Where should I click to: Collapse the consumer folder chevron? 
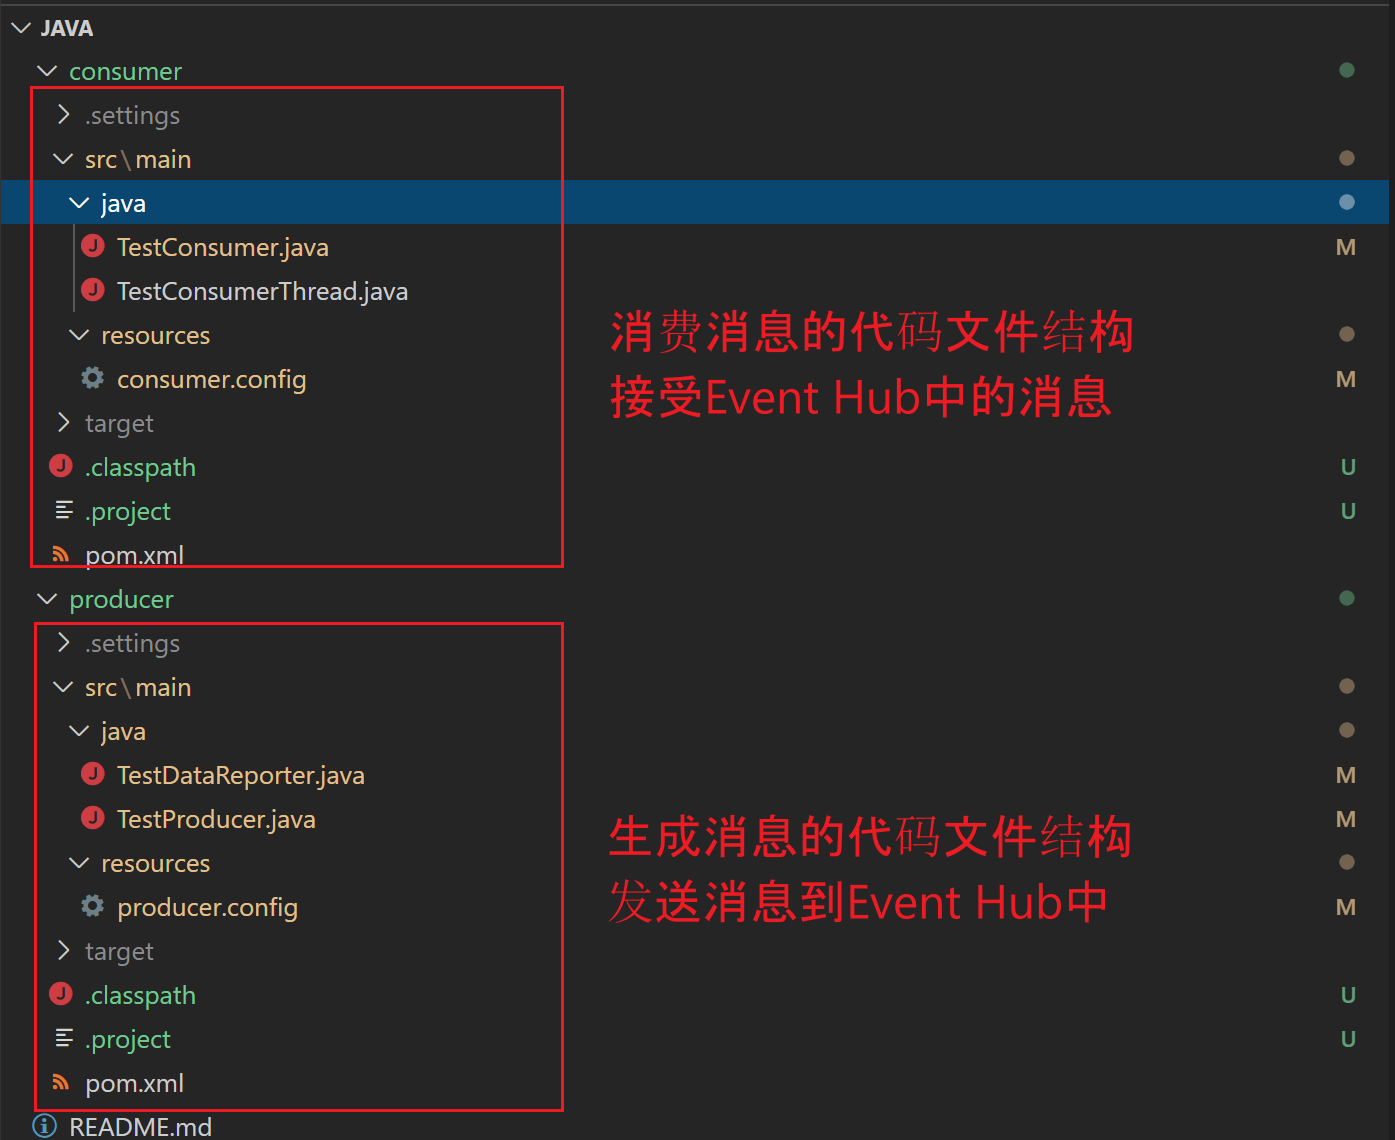pos(46,71)
